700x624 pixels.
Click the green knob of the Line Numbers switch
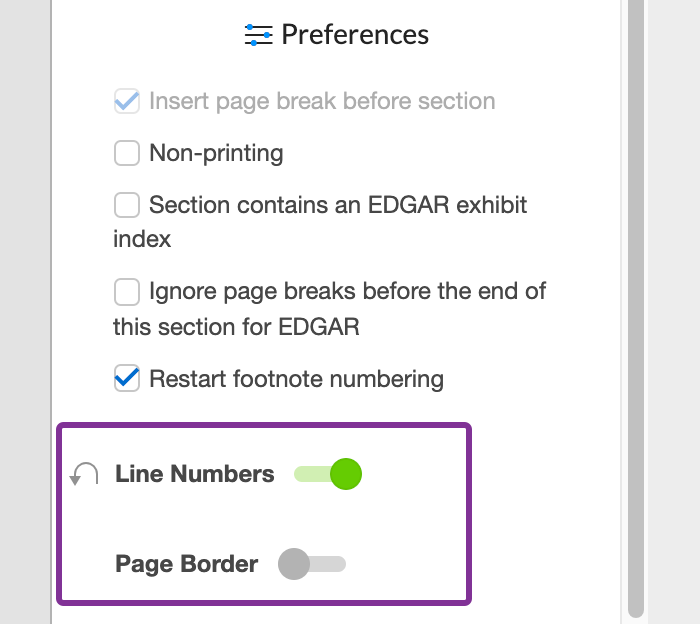[x=345, y=474]
